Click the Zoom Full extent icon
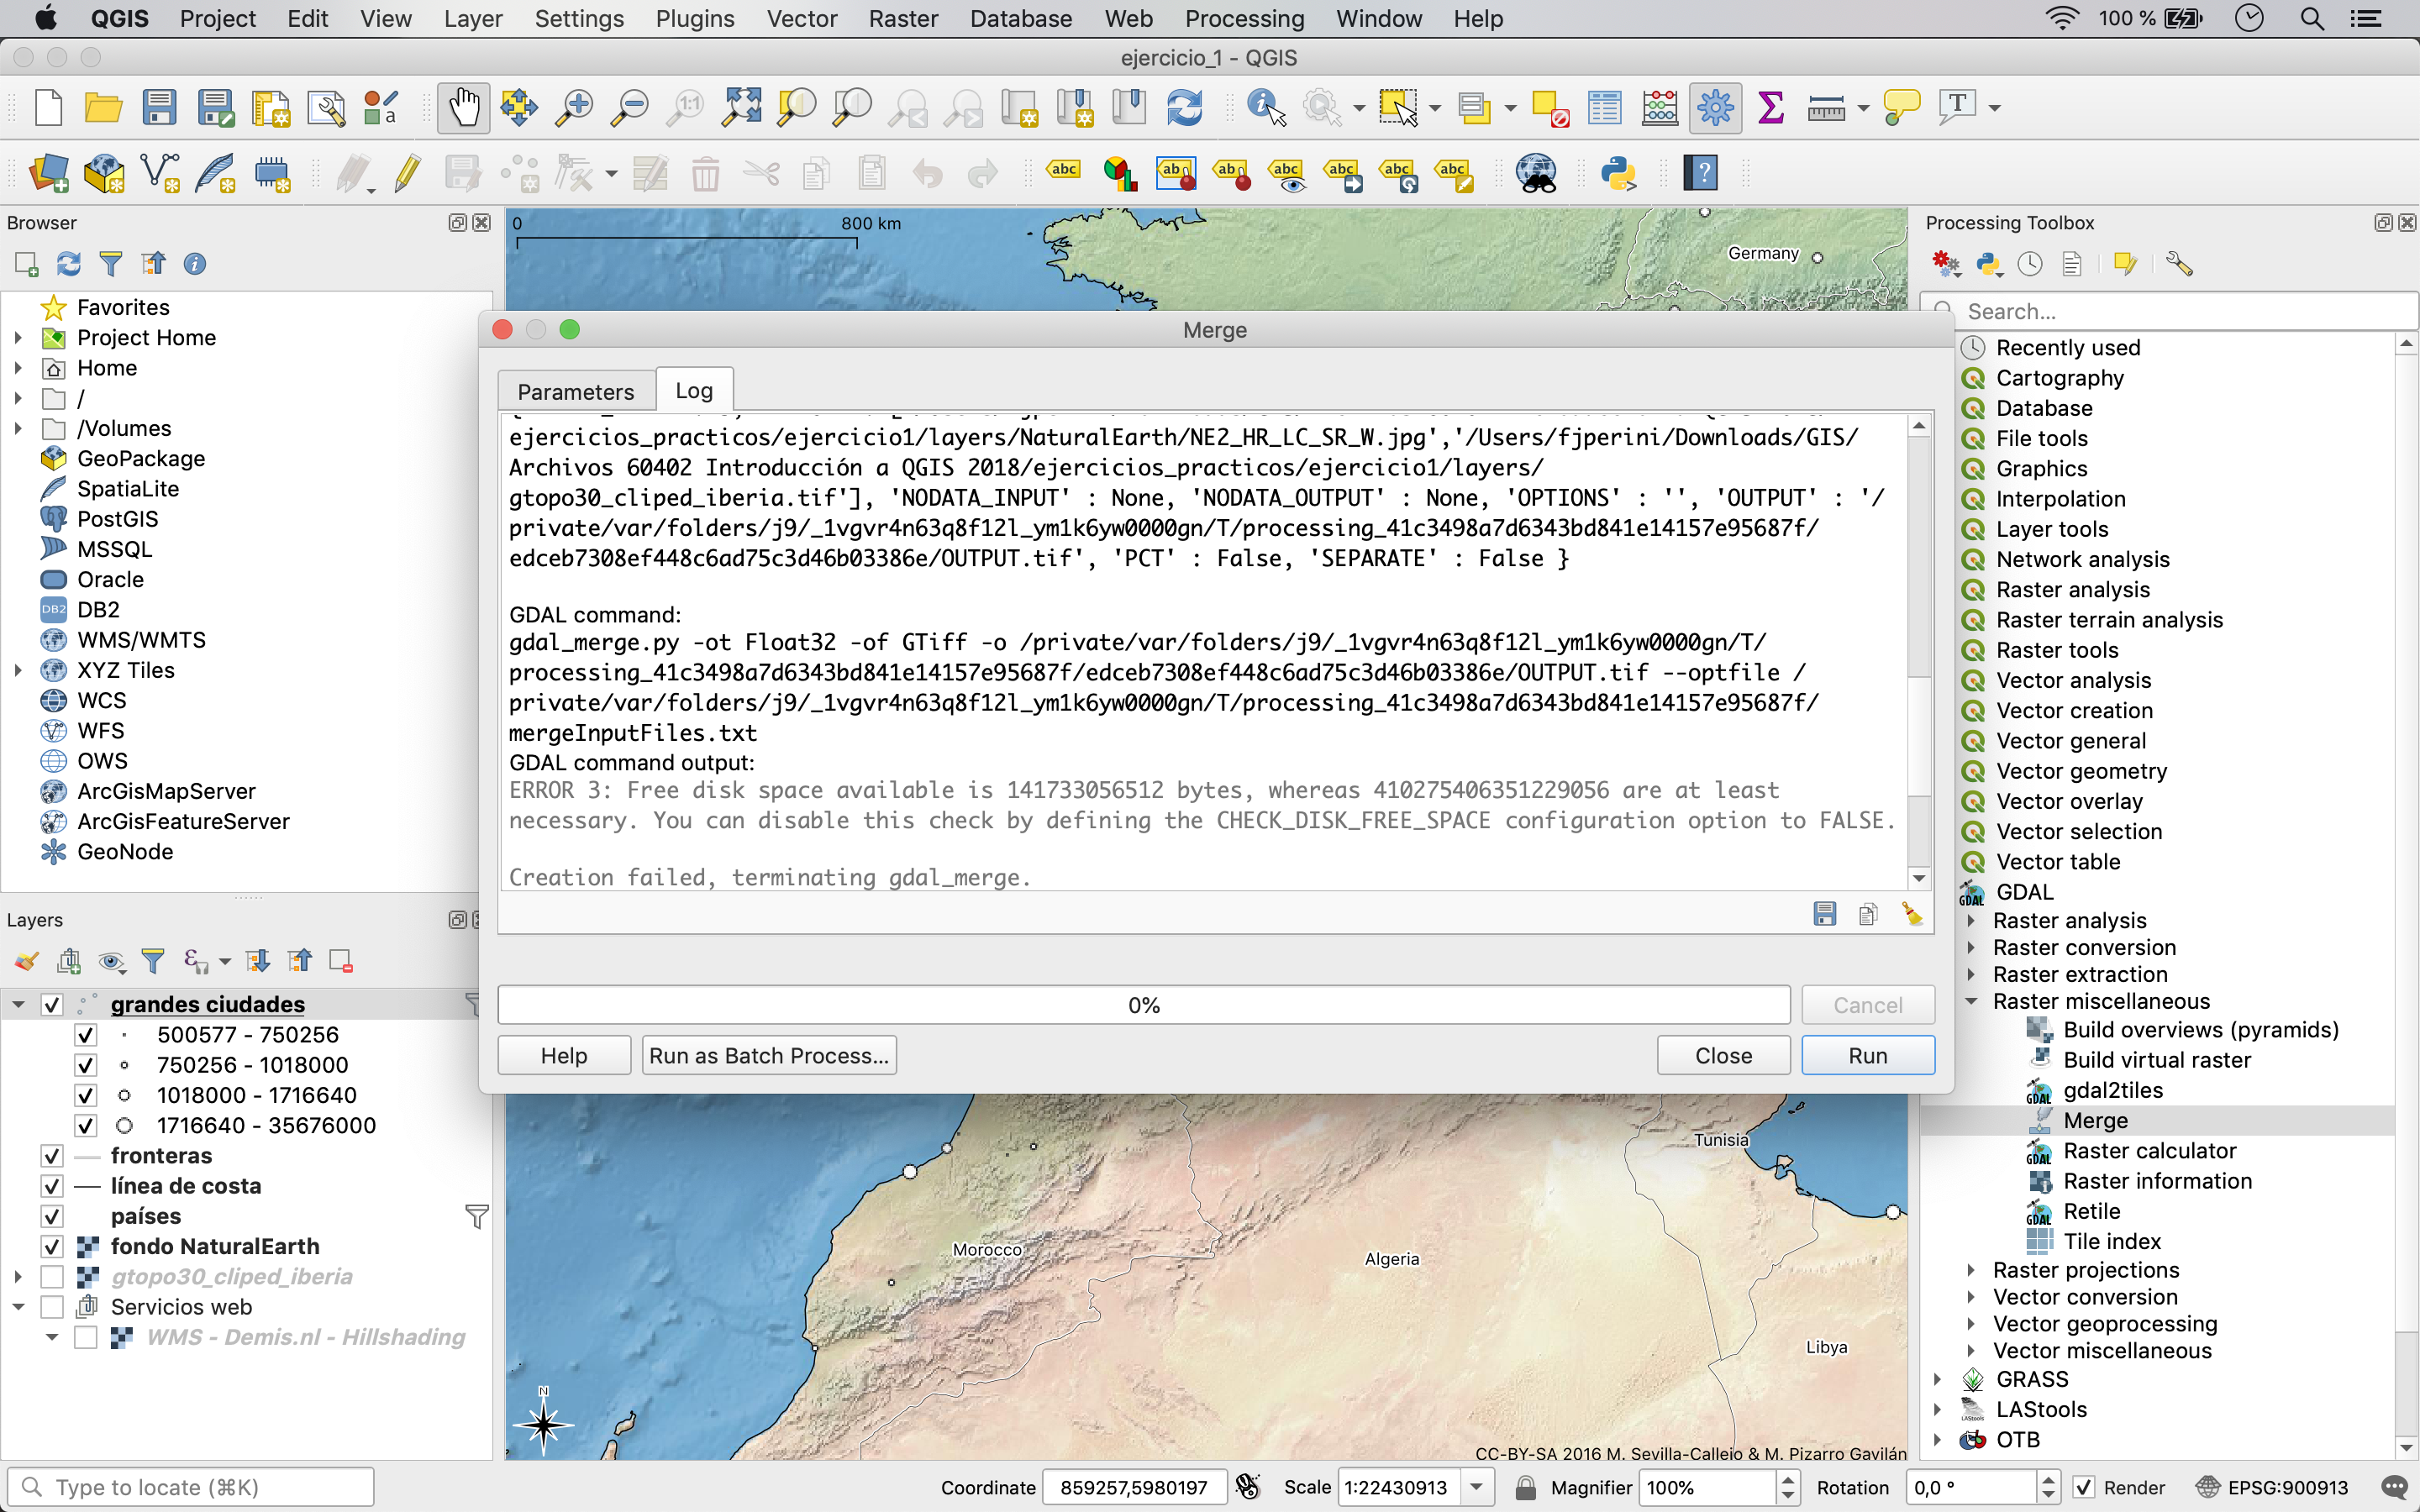2420x1512 pixels. coord(741,107)
